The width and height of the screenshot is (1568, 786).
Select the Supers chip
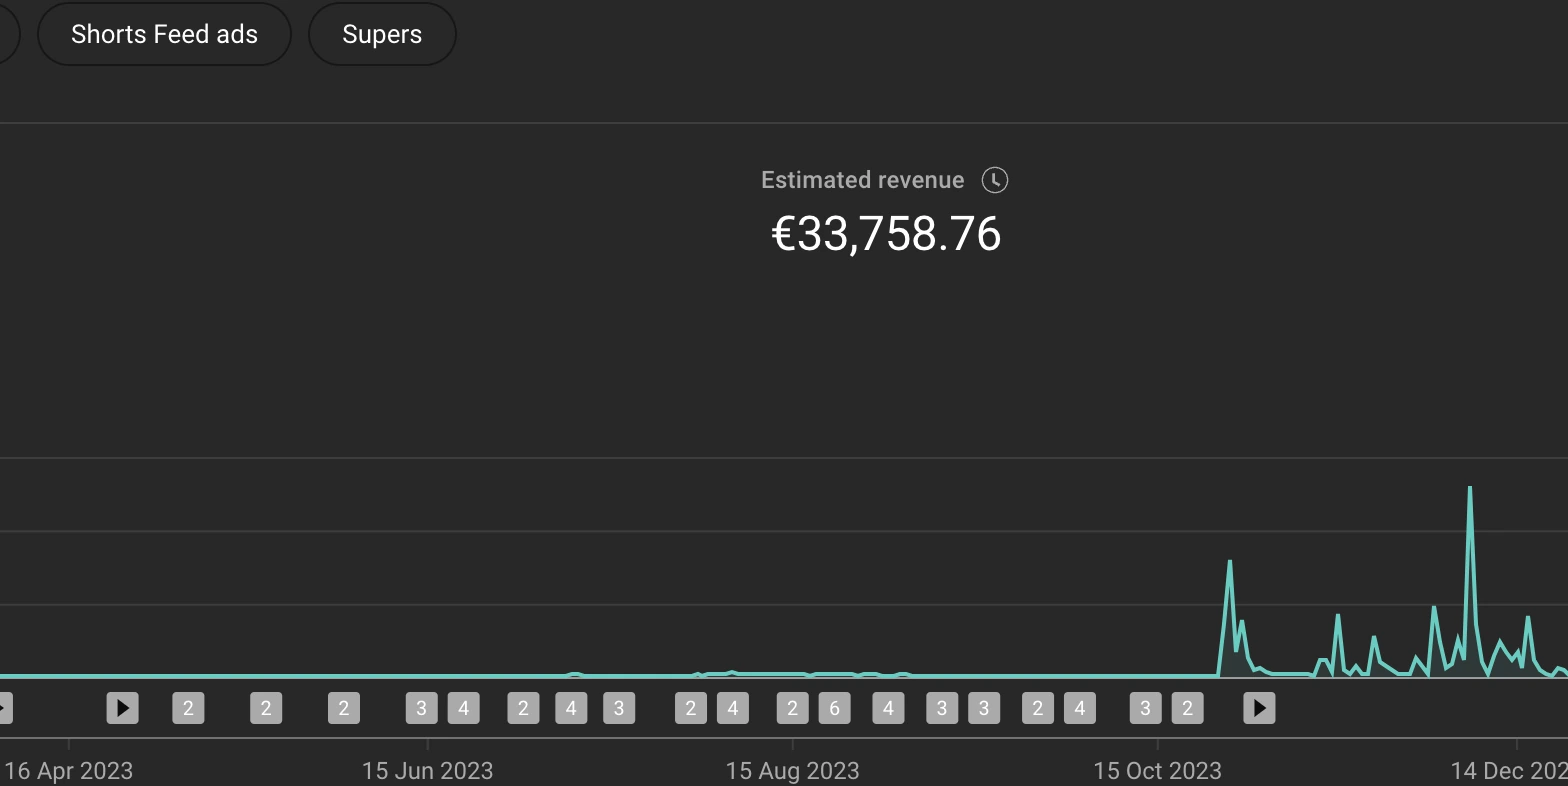click(382, 34)
